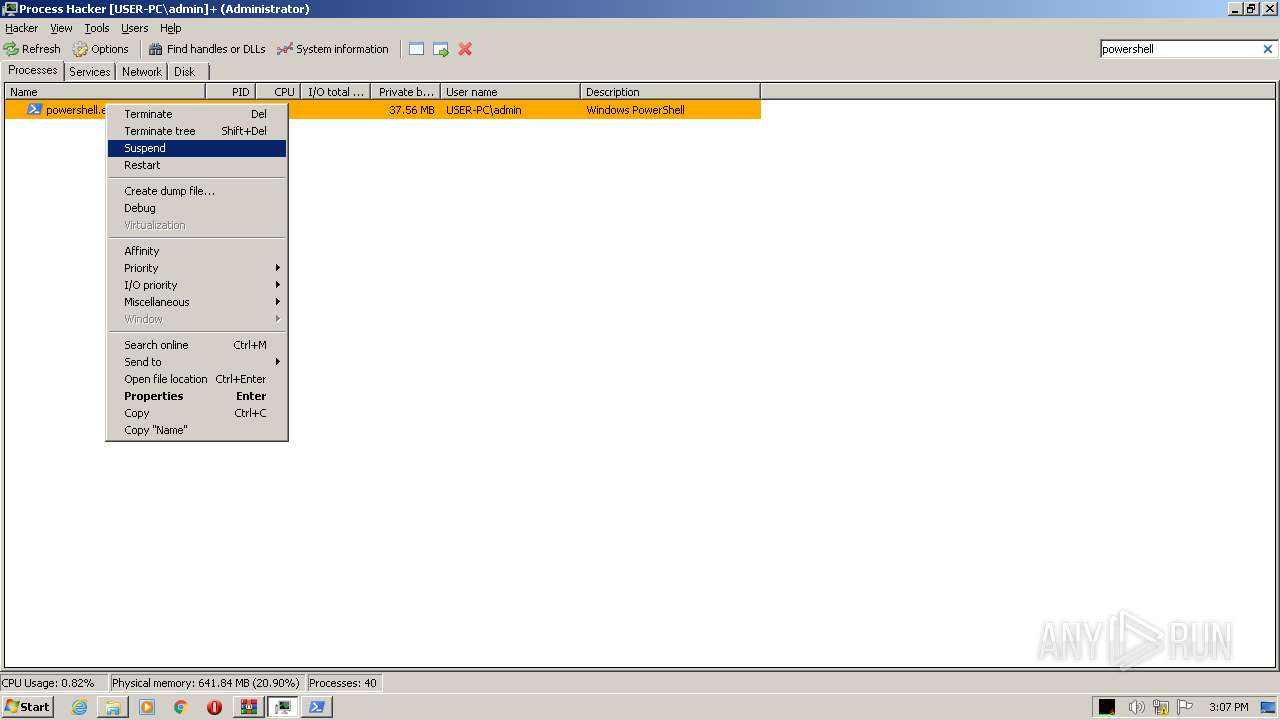Choose the plain Copy entry in context menu
This screenshot has width=1280, height=720.
coord(197,413)
